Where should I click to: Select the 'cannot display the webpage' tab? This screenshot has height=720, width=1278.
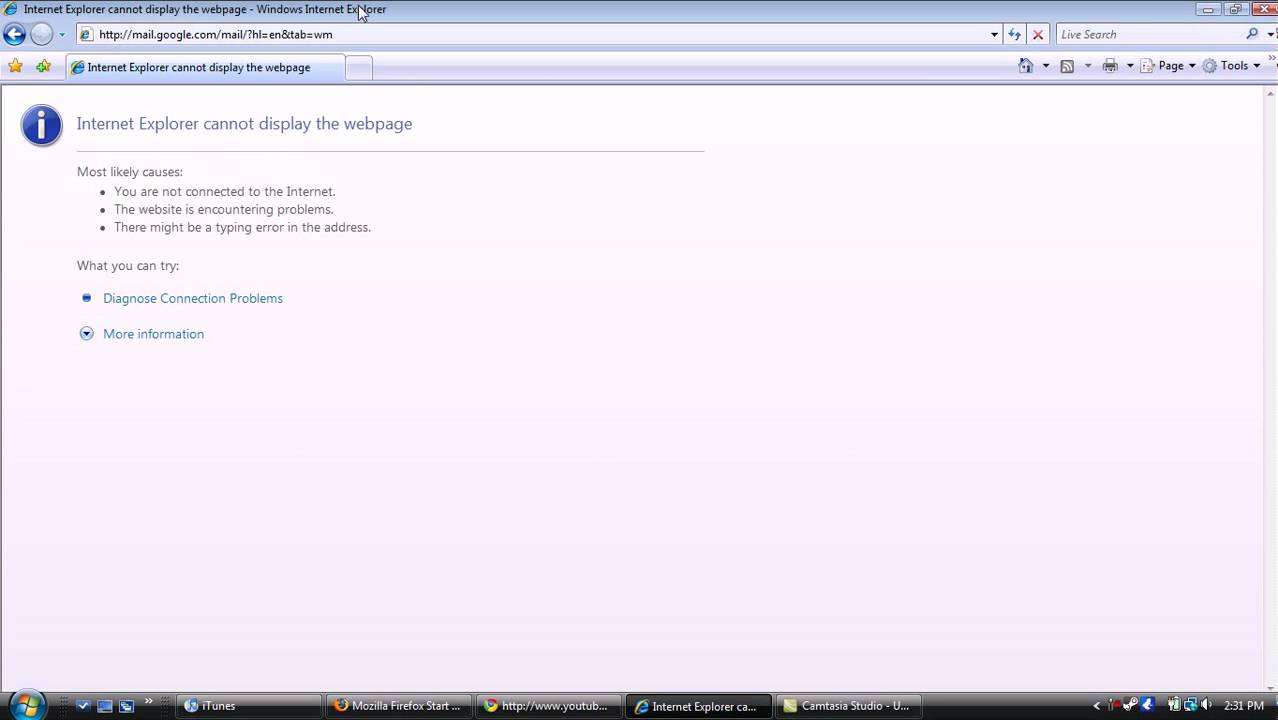[205, 67]
